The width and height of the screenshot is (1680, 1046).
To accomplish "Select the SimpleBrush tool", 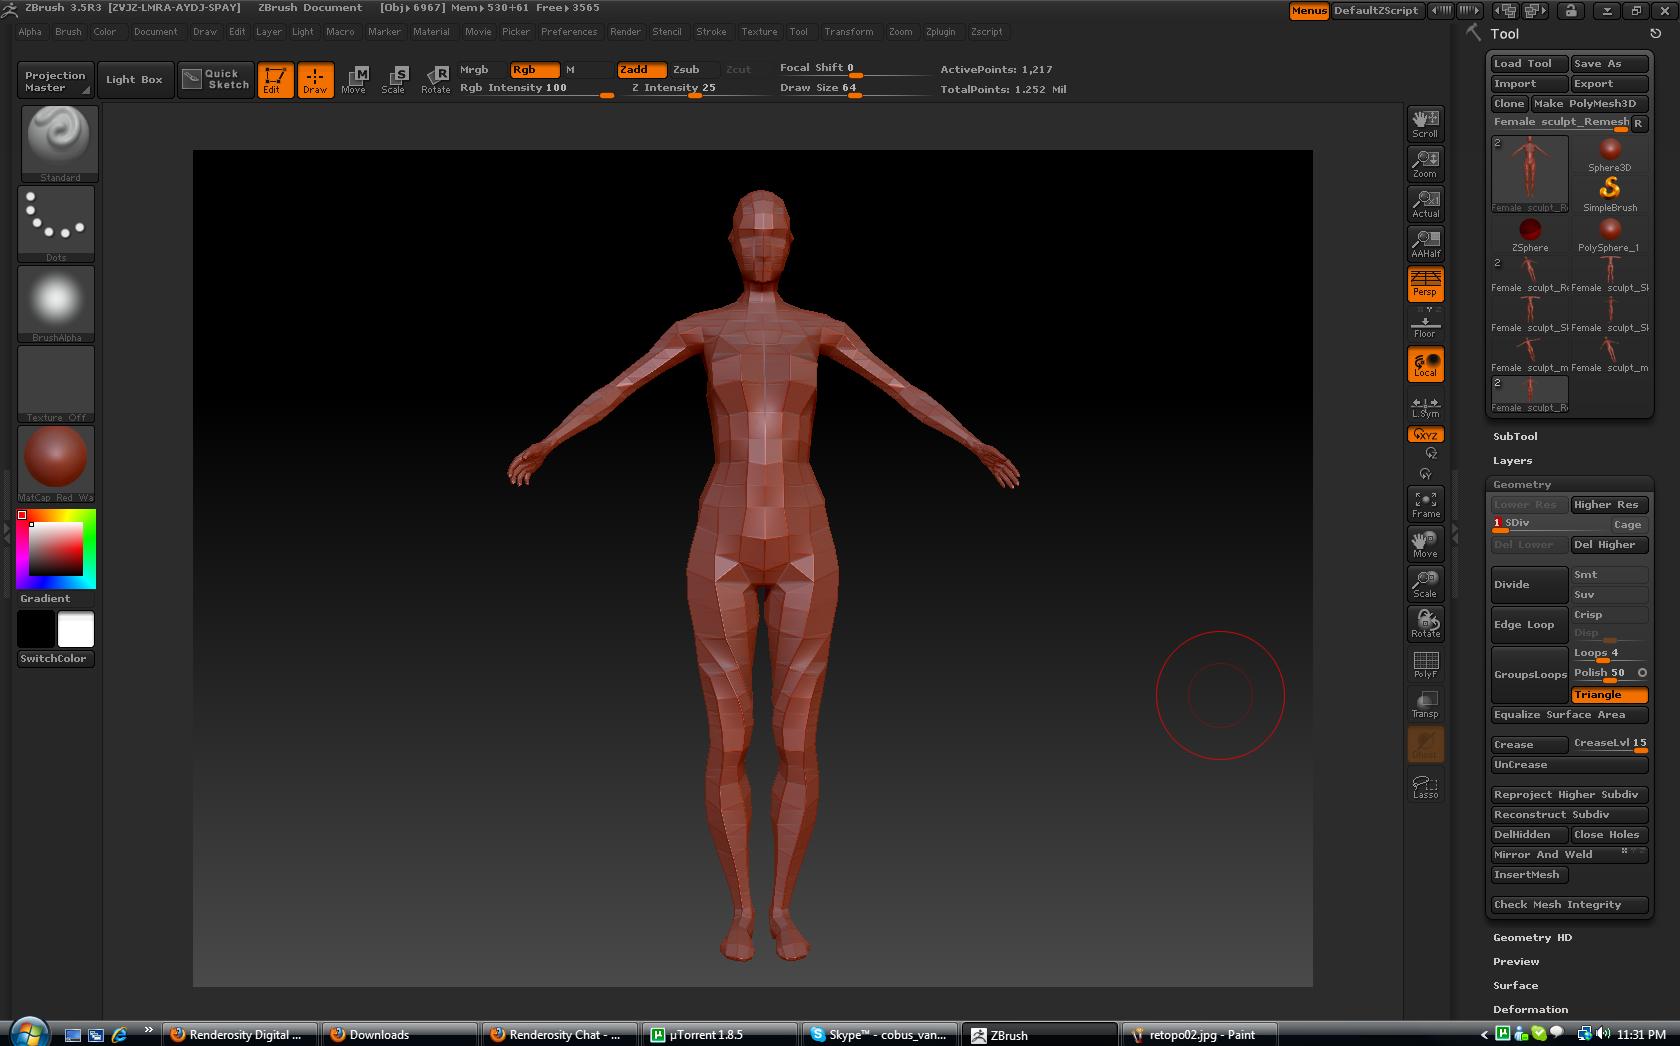I will click(x=1610, y=194).
